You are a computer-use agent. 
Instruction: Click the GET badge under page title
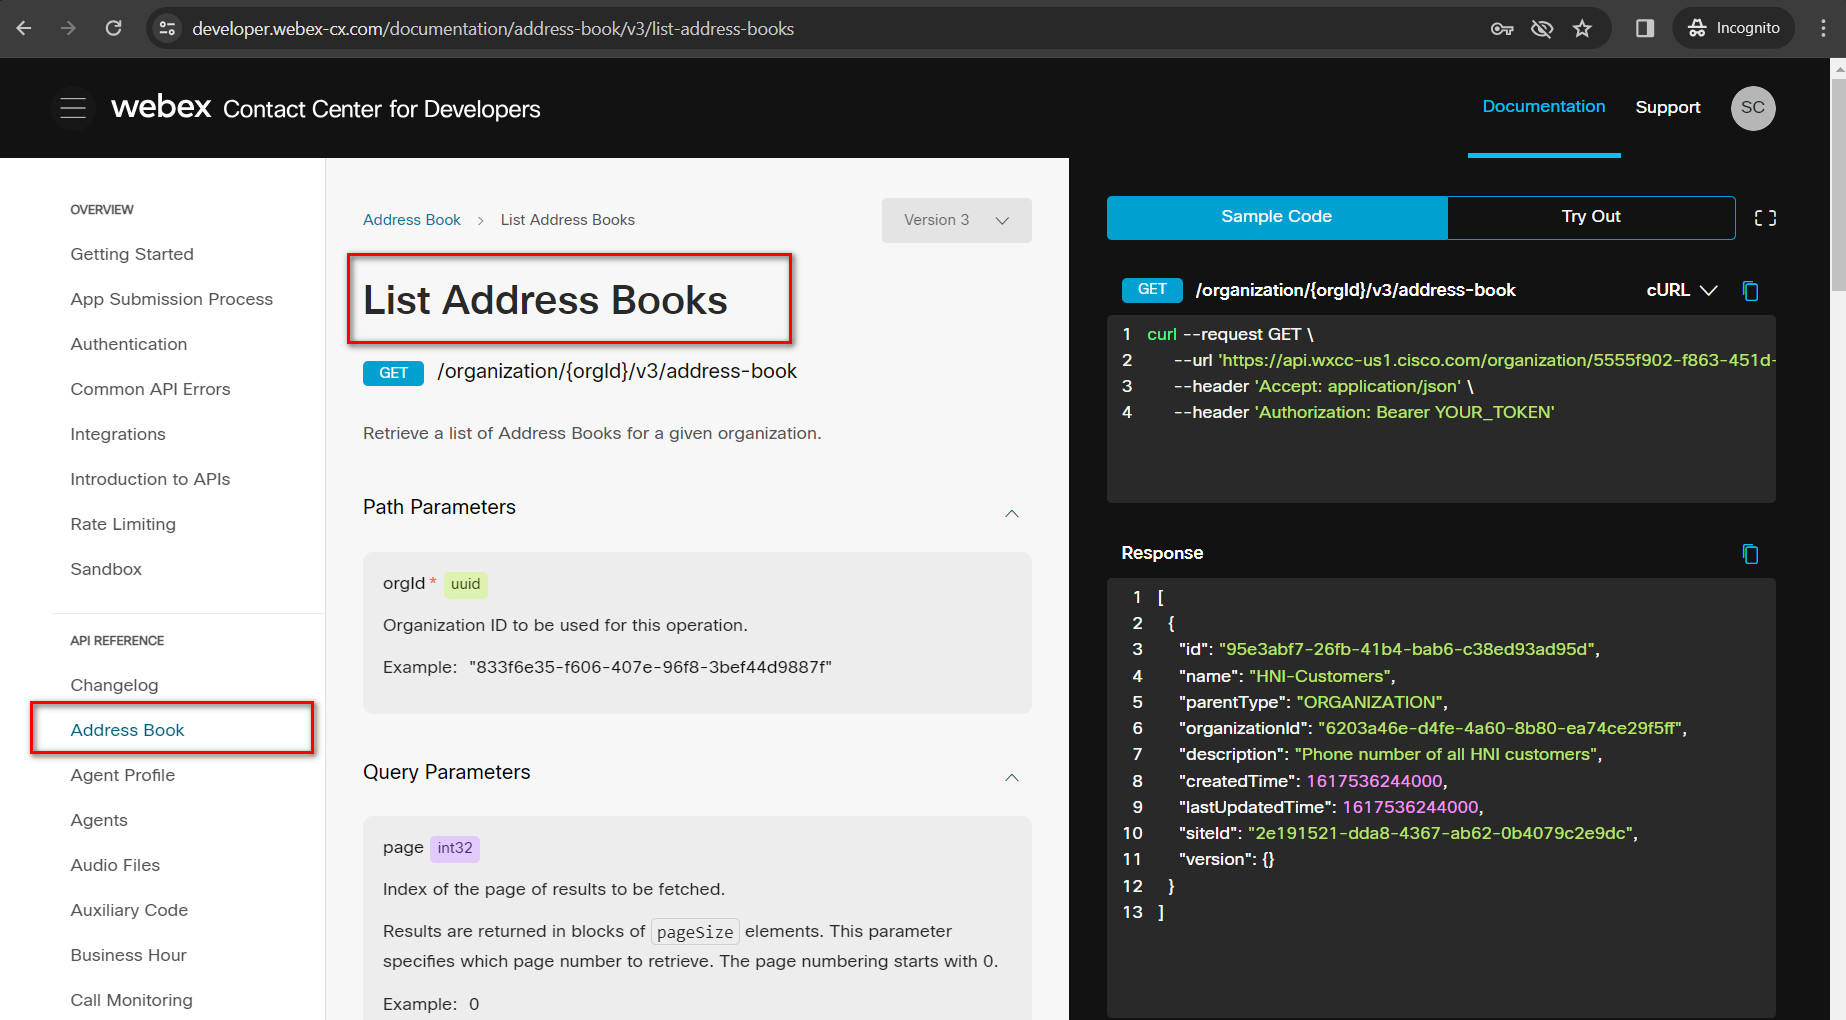[x=393, y=373]
